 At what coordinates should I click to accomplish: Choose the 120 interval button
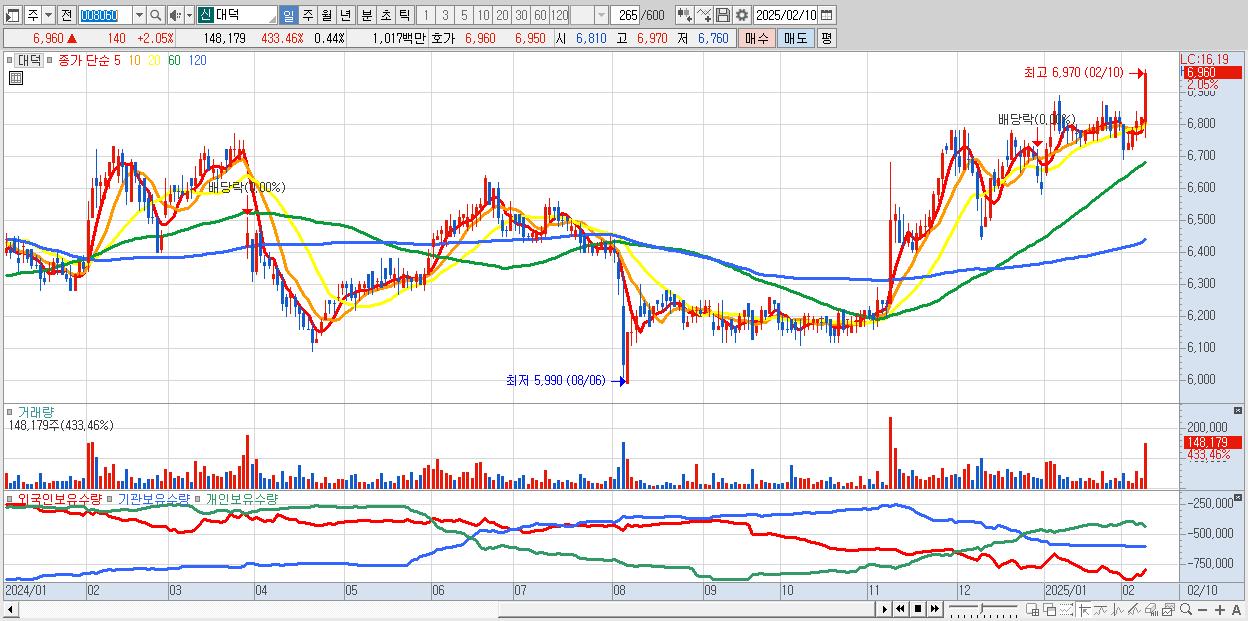(560, 16)
